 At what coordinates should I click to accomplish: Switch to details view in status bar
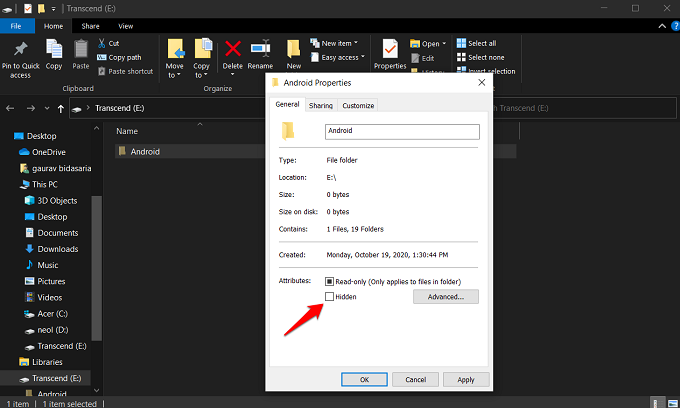pyautogui.click(x=658, y=403)
